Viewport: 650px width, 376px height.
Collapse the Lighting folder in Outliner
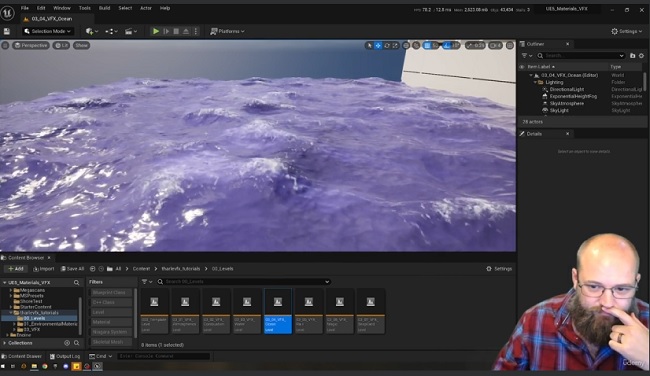click(535, 82)
